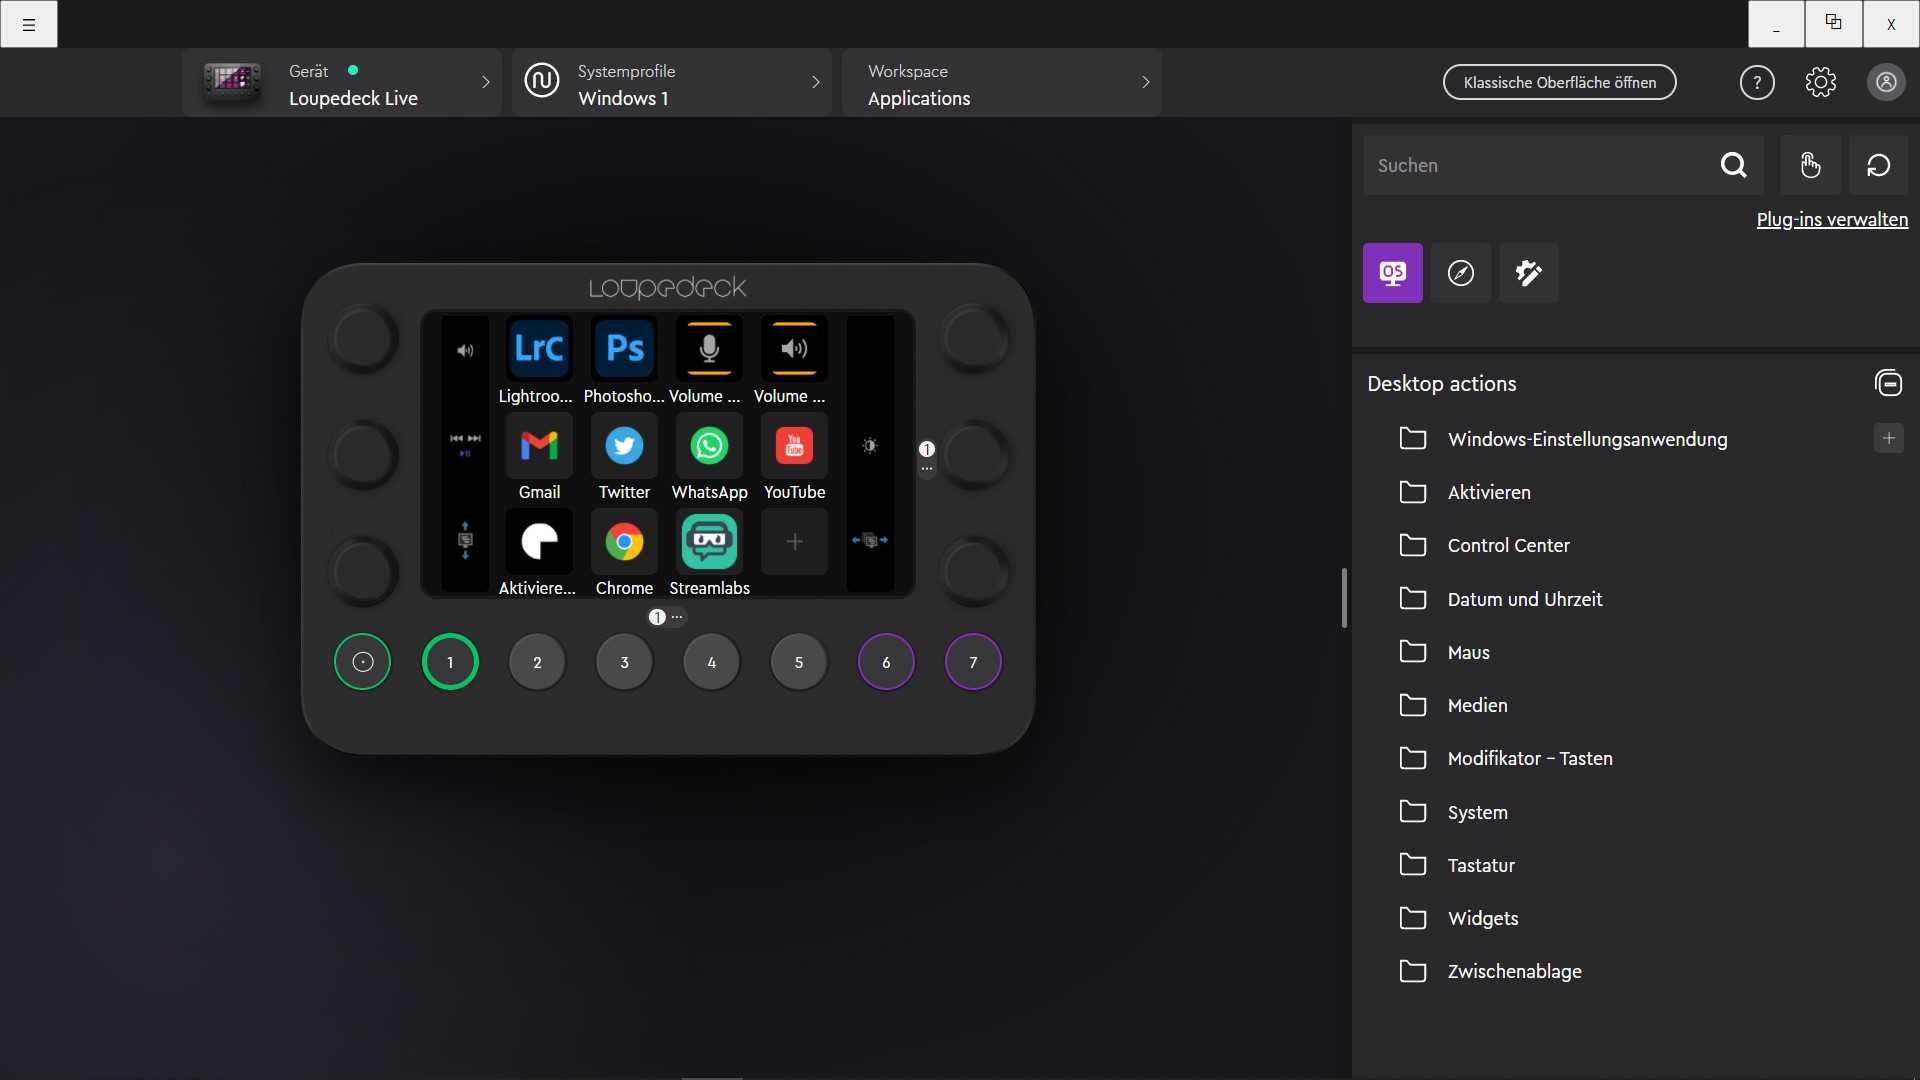Select the Twitter button

click(x=625, y=445)
